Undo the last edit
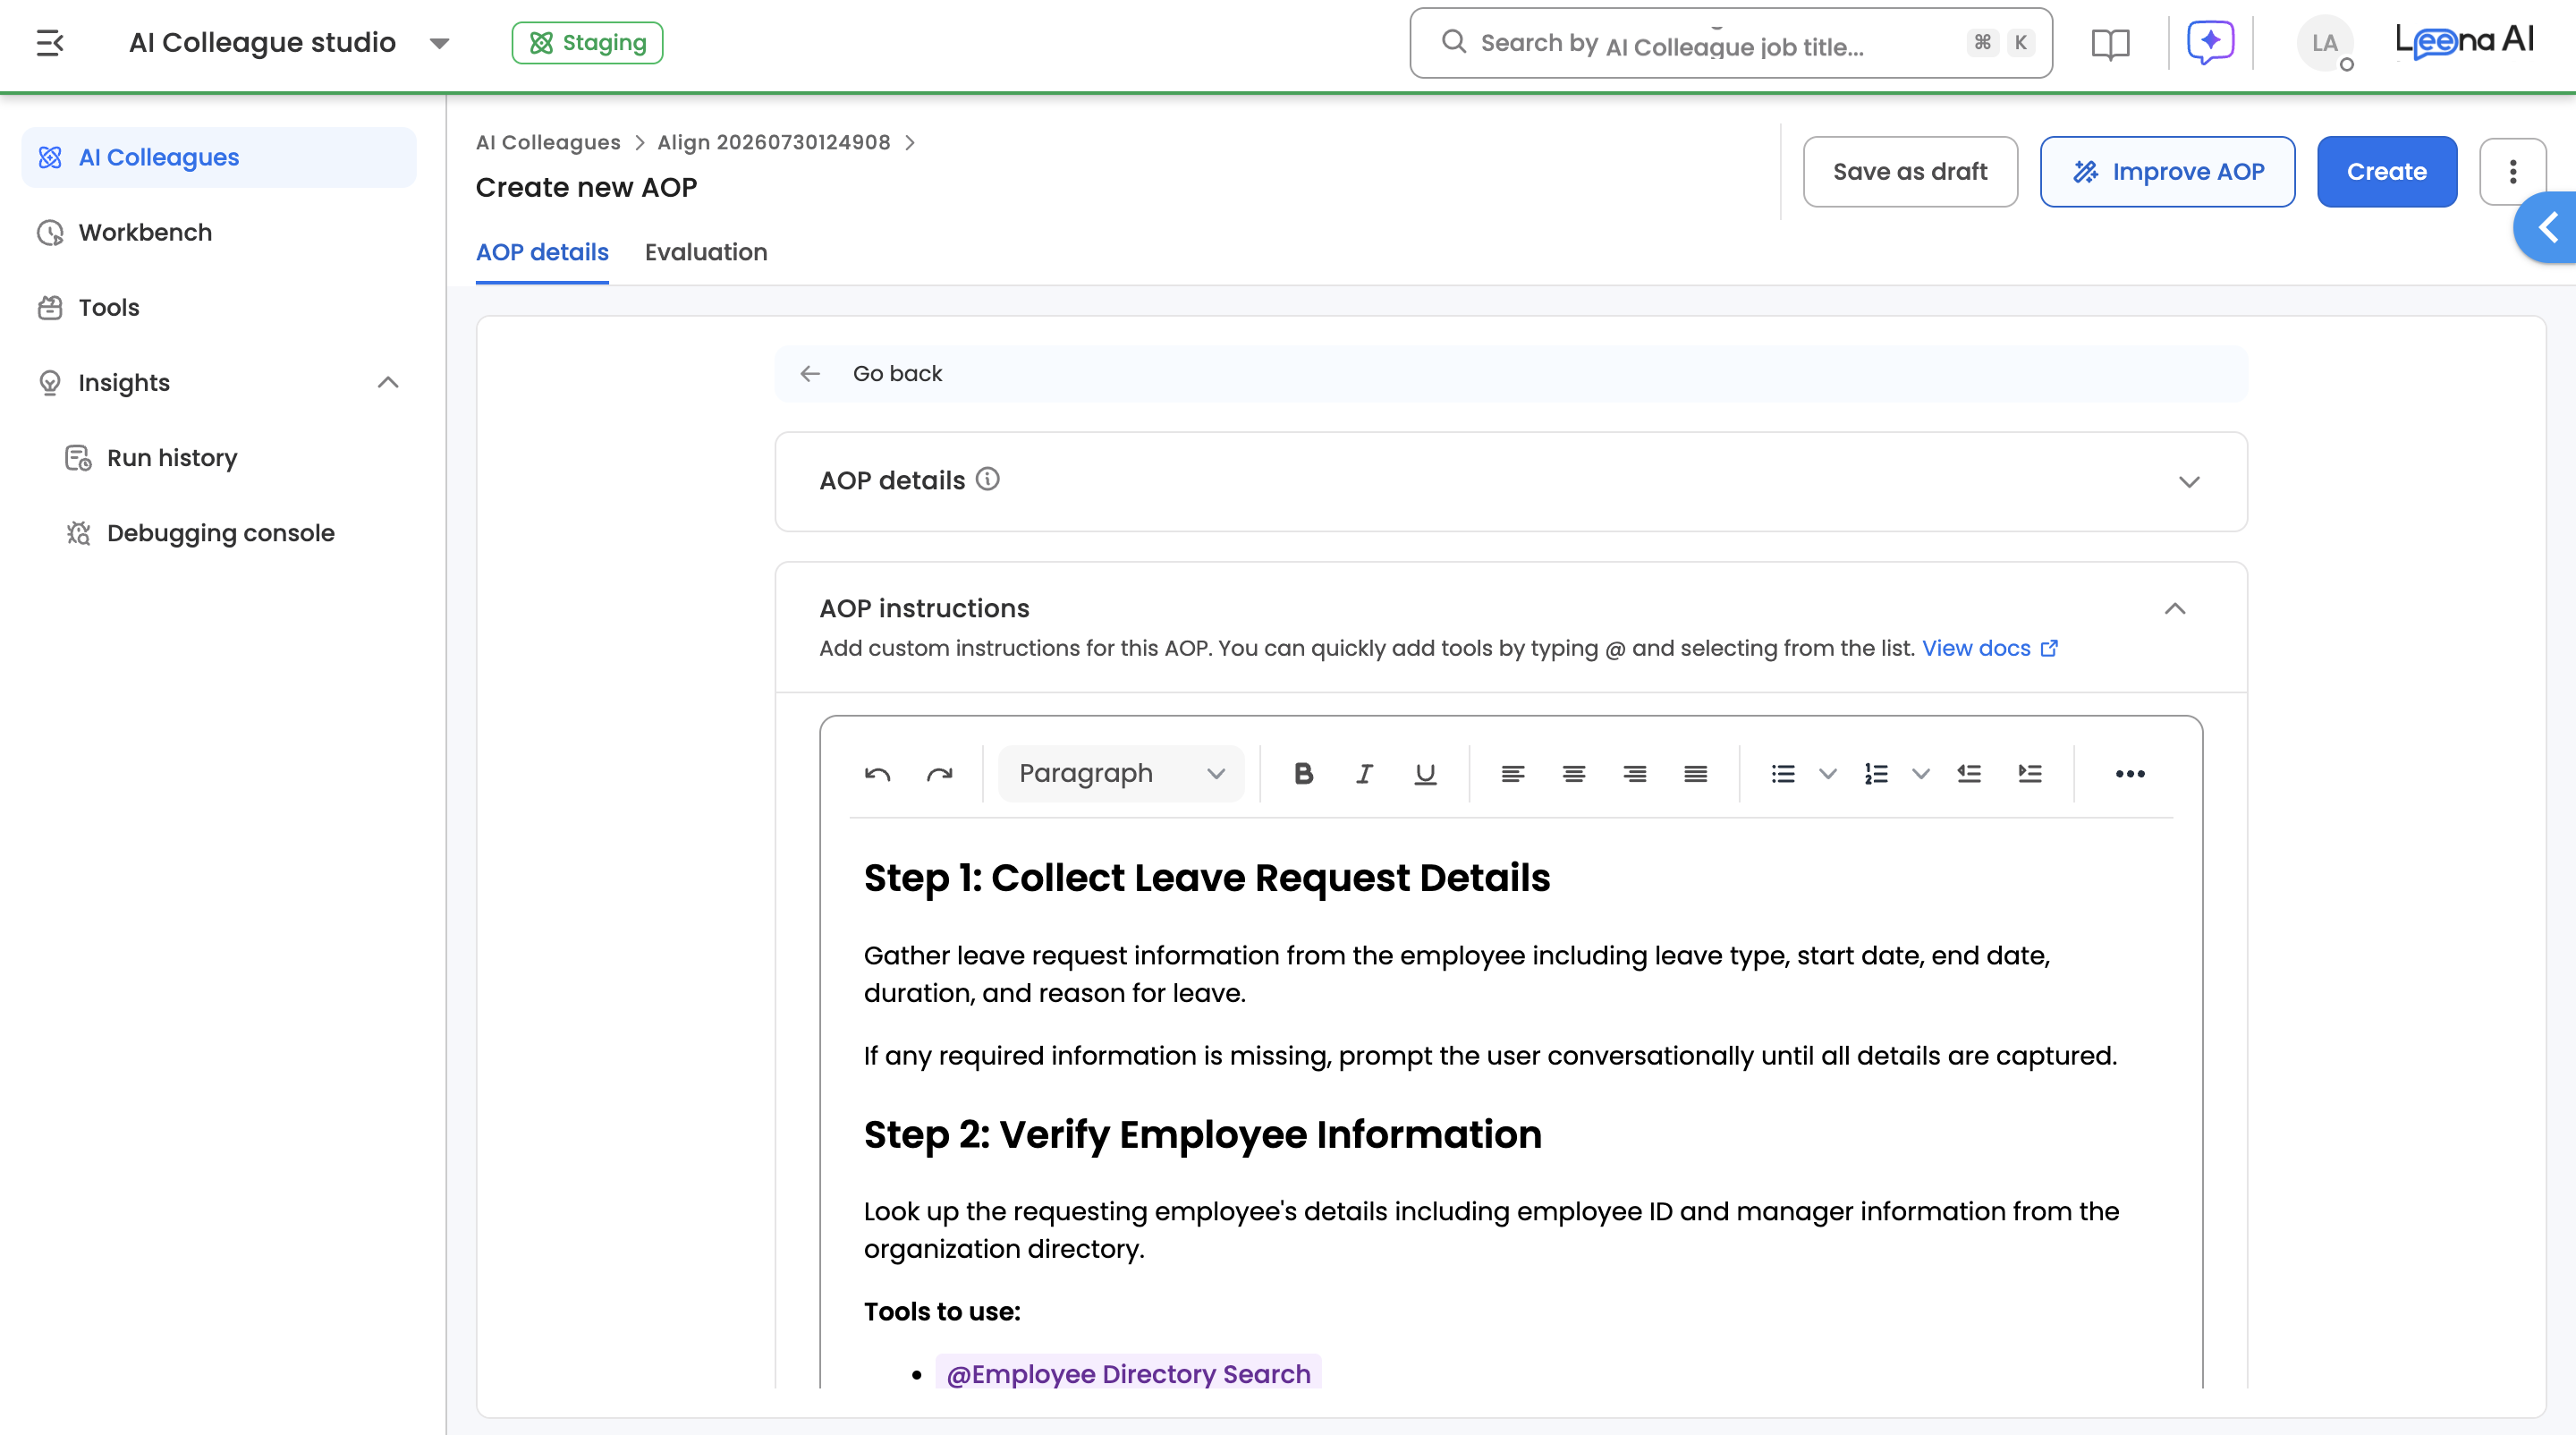Image resolution: width=2576 pixels, height=1435 pixels. (x=877, y=773)
